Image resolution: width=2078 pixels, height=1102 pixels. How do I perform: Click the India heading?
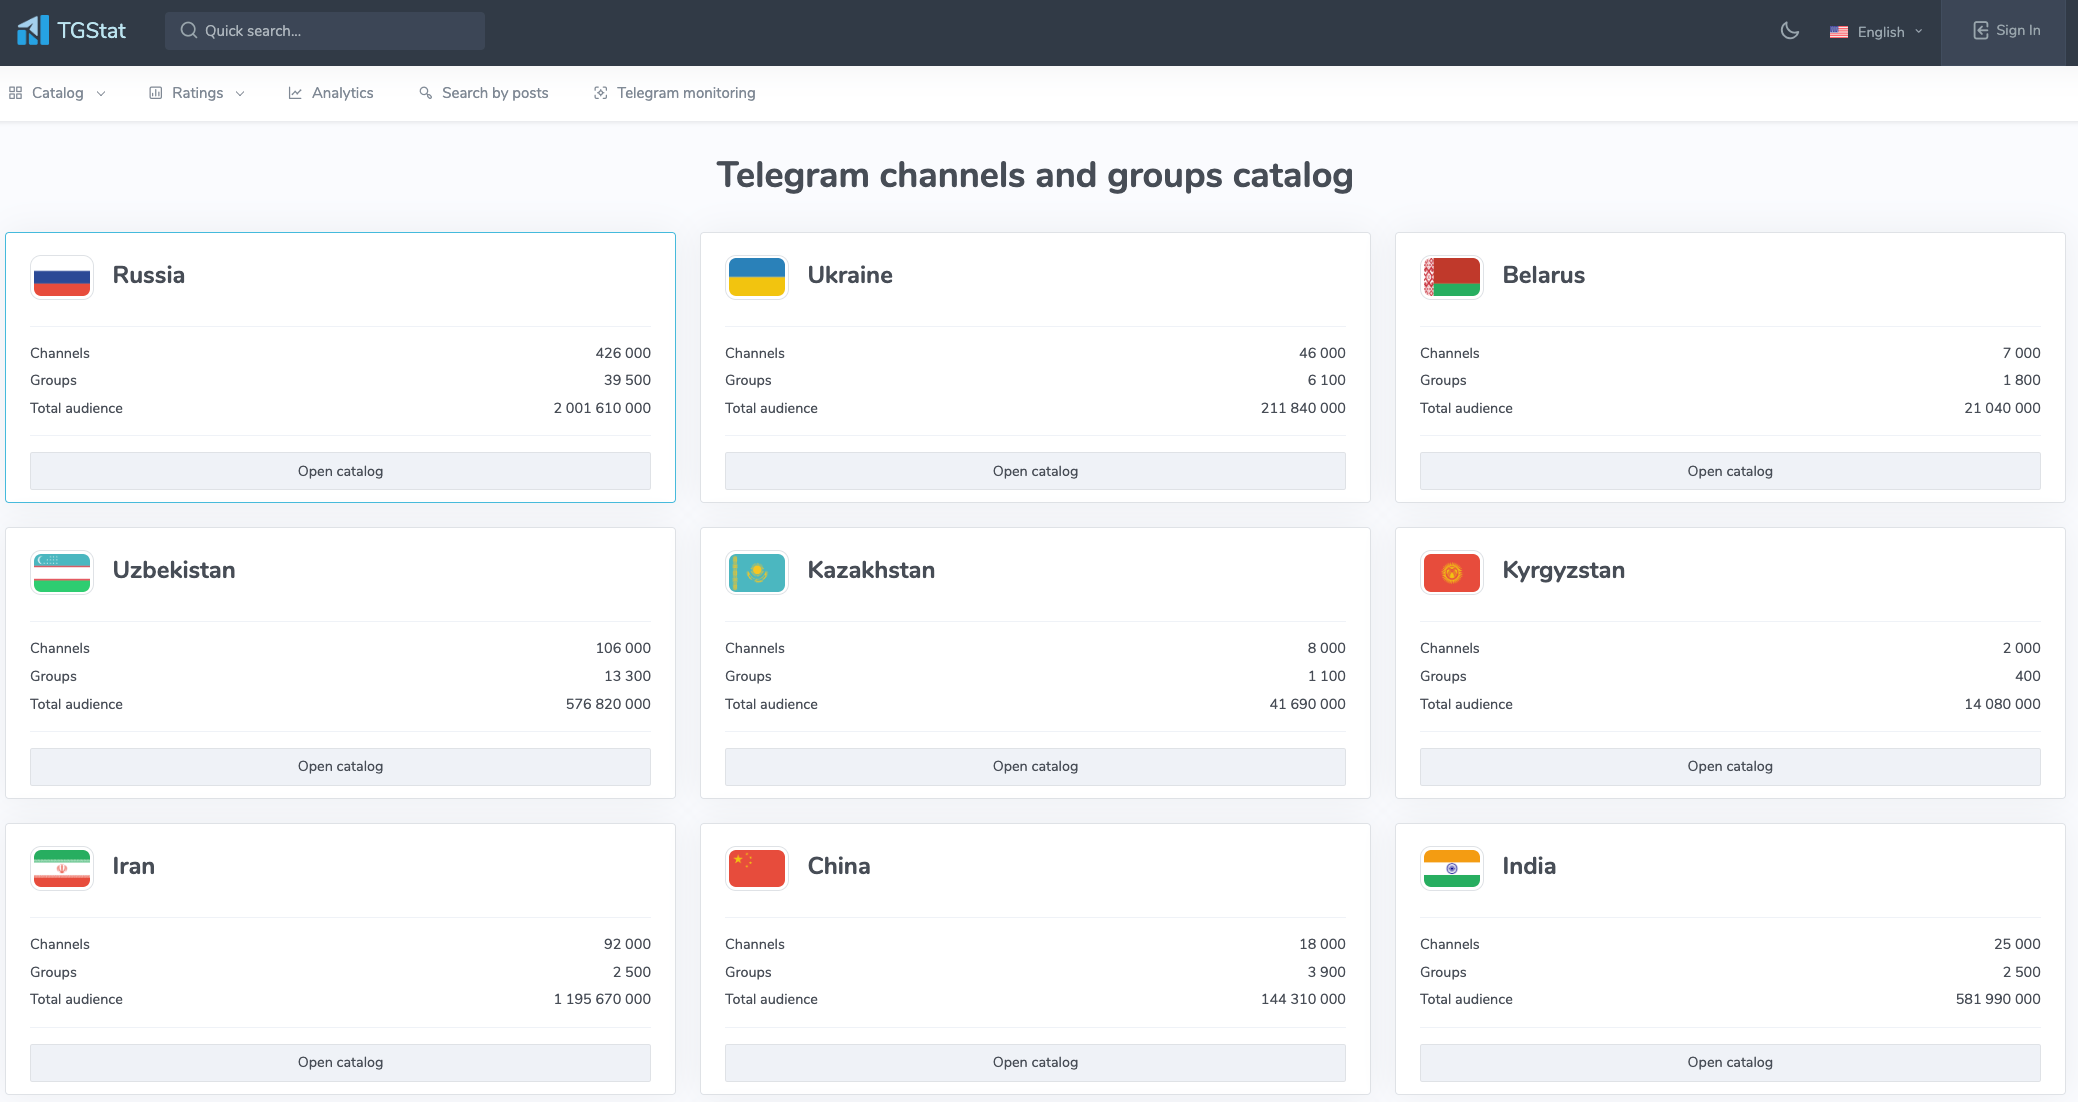point(1529,866)
